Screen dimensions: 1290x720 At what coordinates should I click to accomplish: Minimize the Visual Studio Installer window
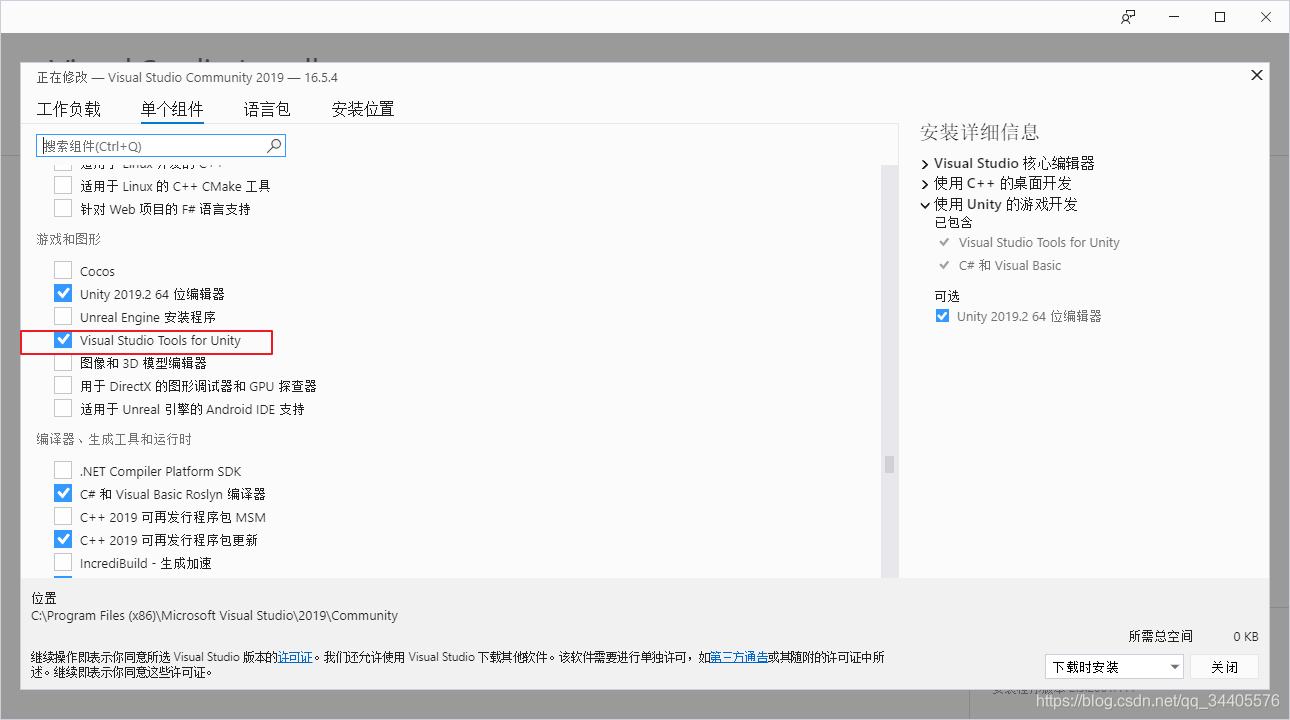click(1174, 17)
